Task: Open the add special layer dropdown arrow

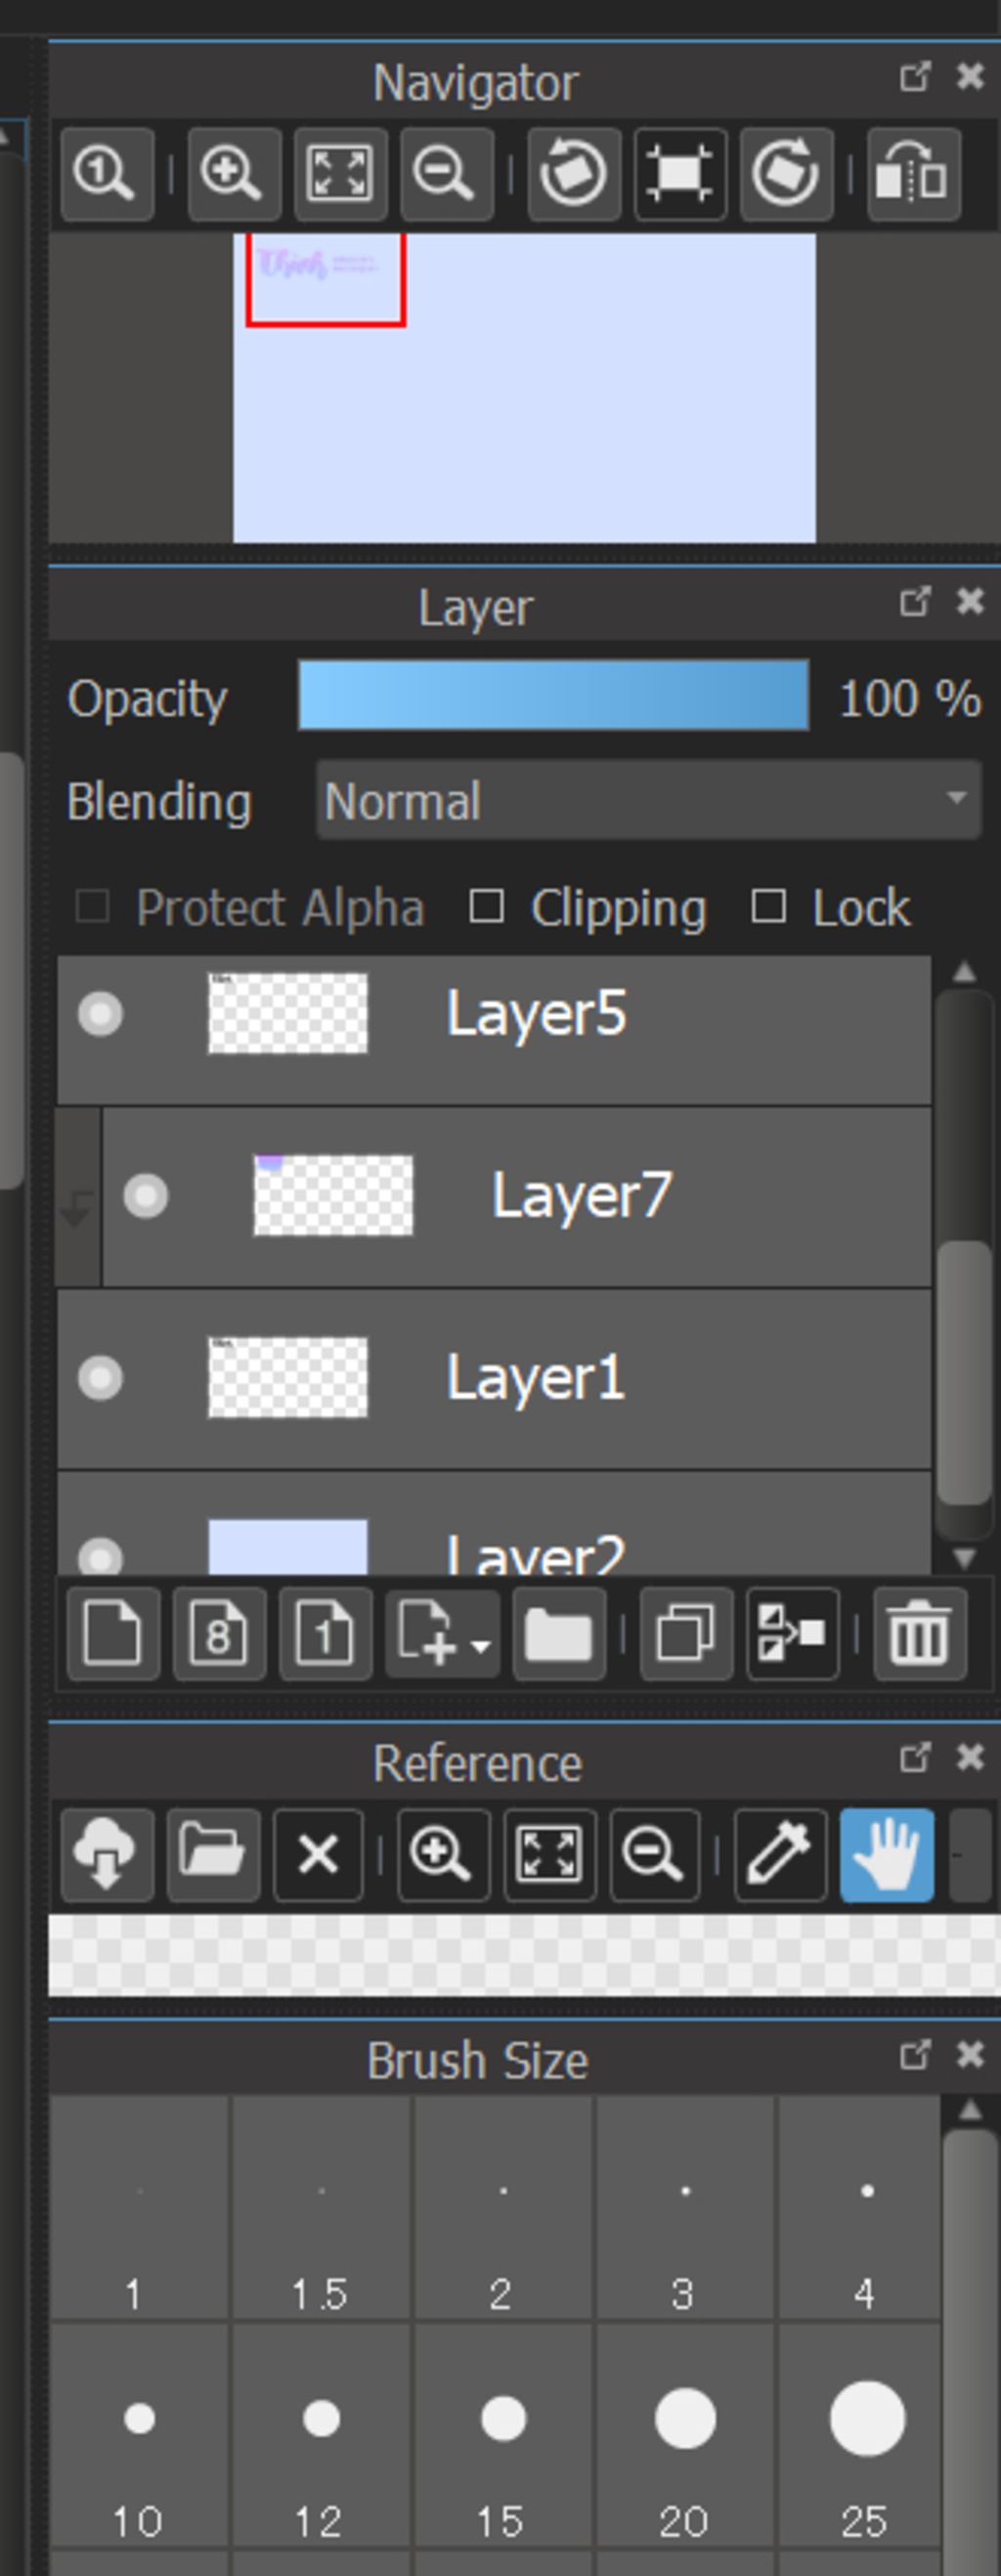Action: (481, 1646)
